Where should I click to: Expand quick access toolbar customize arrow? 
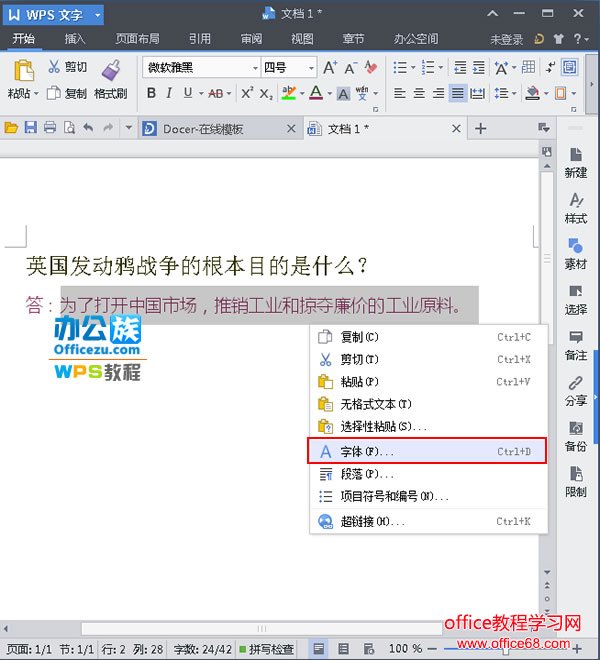(x=129, y=127)
